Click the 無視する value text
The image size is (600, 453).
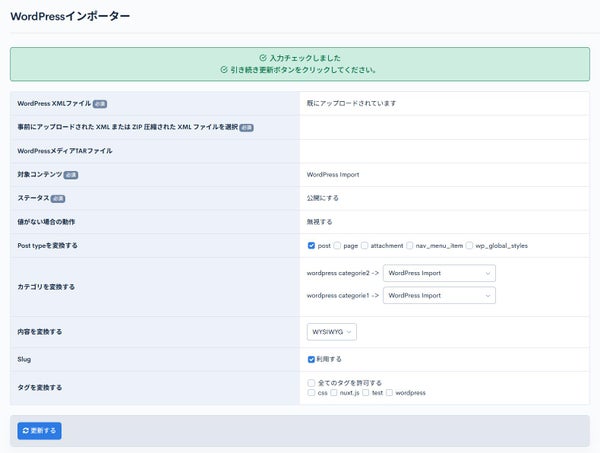click(320, 222)
